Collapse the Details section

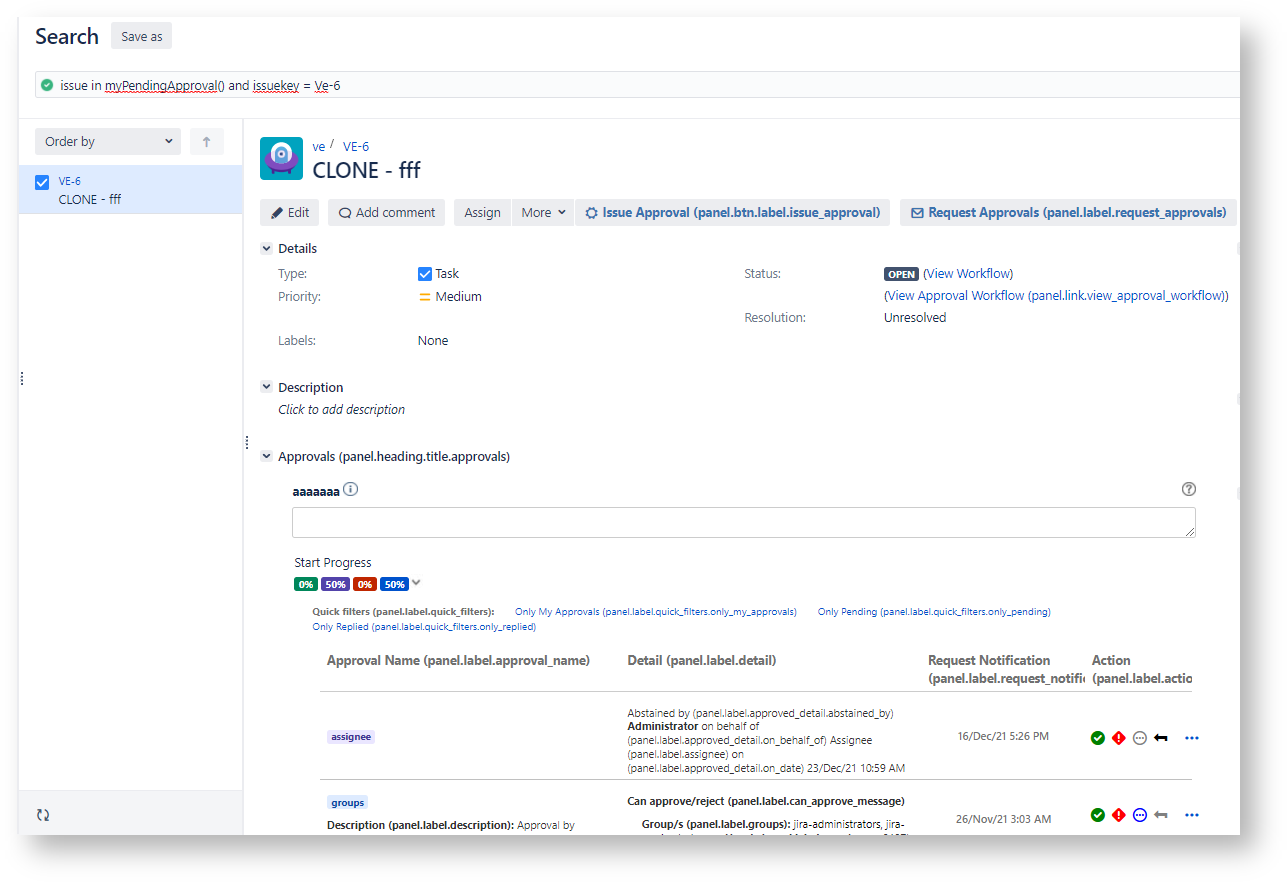266,249
